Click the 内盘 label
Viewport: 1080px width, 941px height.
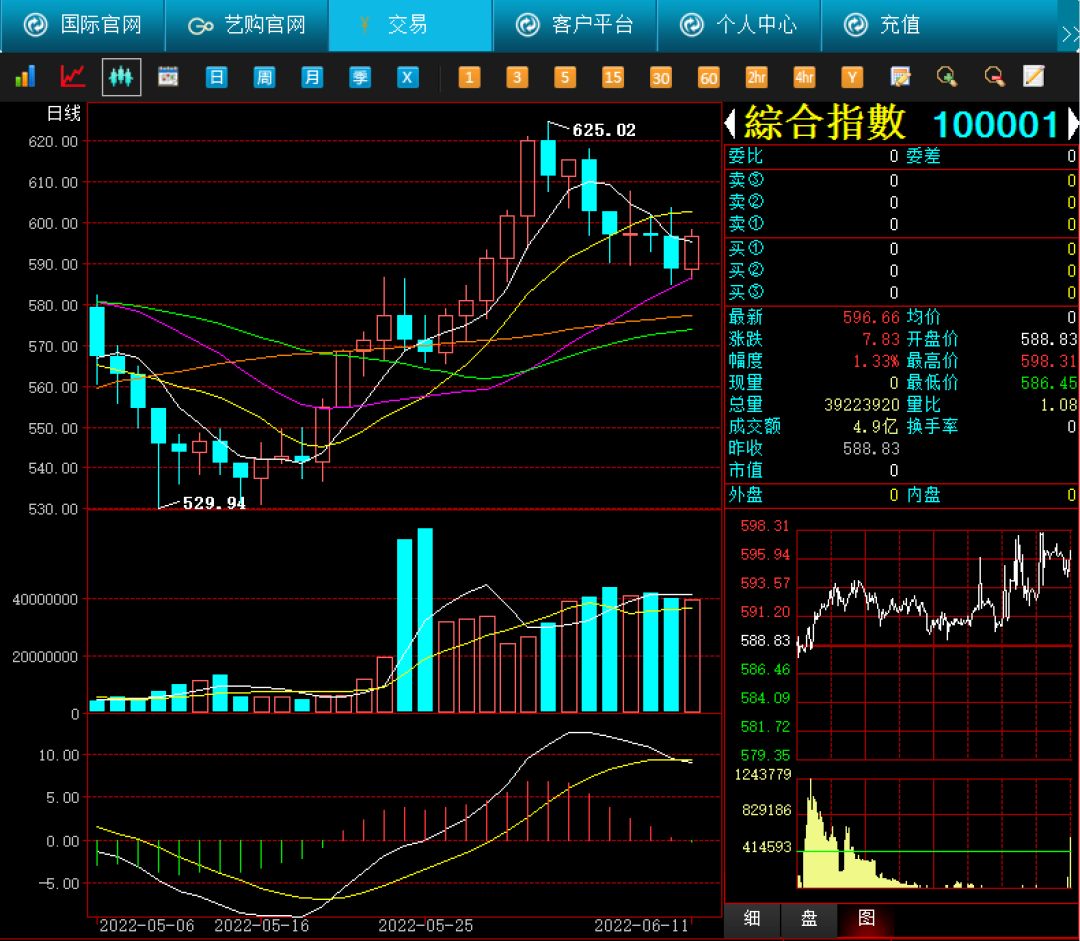coord(924,495)
